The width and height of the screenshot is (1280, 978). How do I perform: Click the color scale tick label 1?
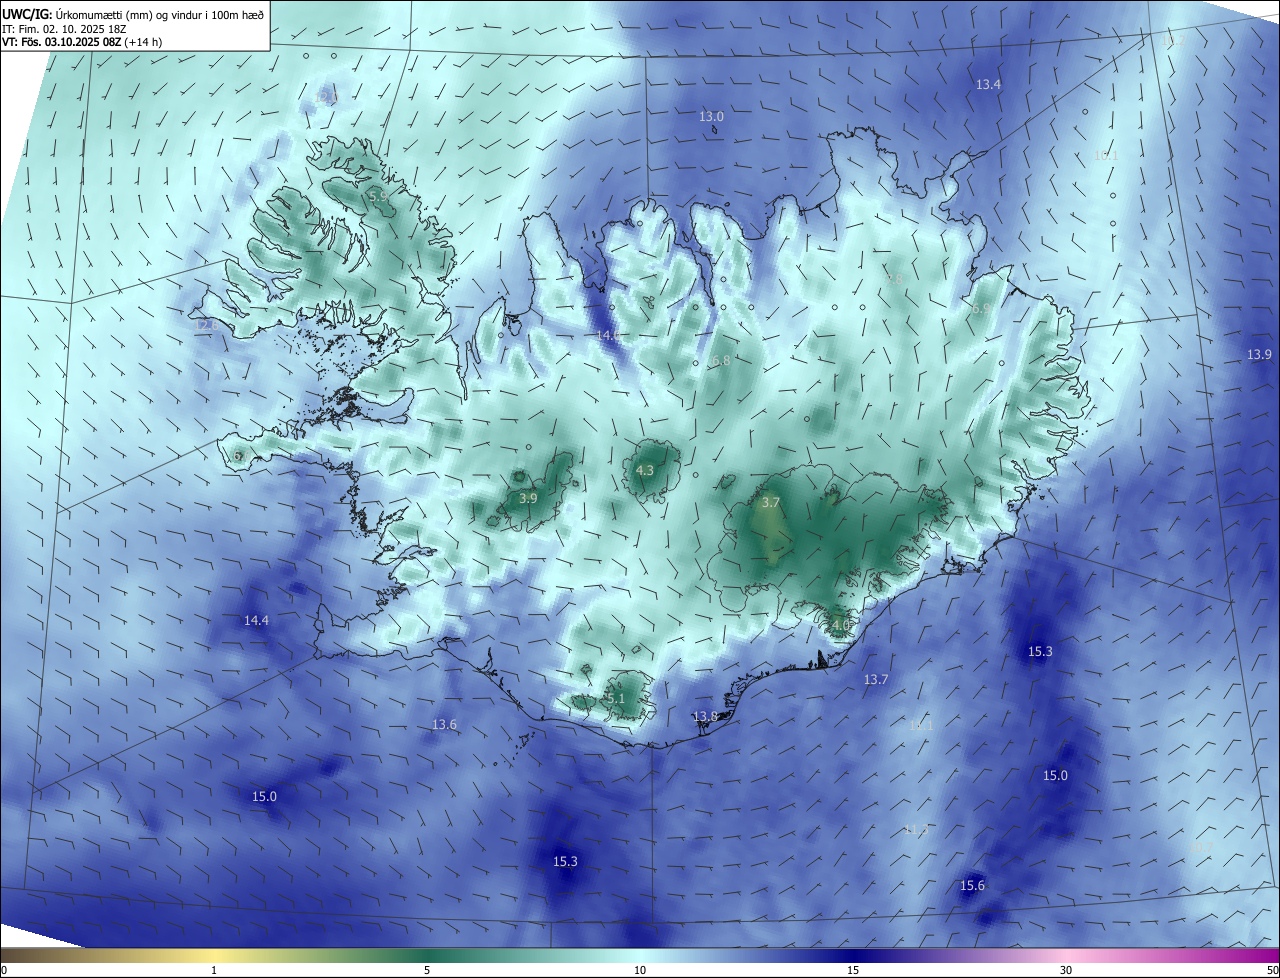point(214,970)
